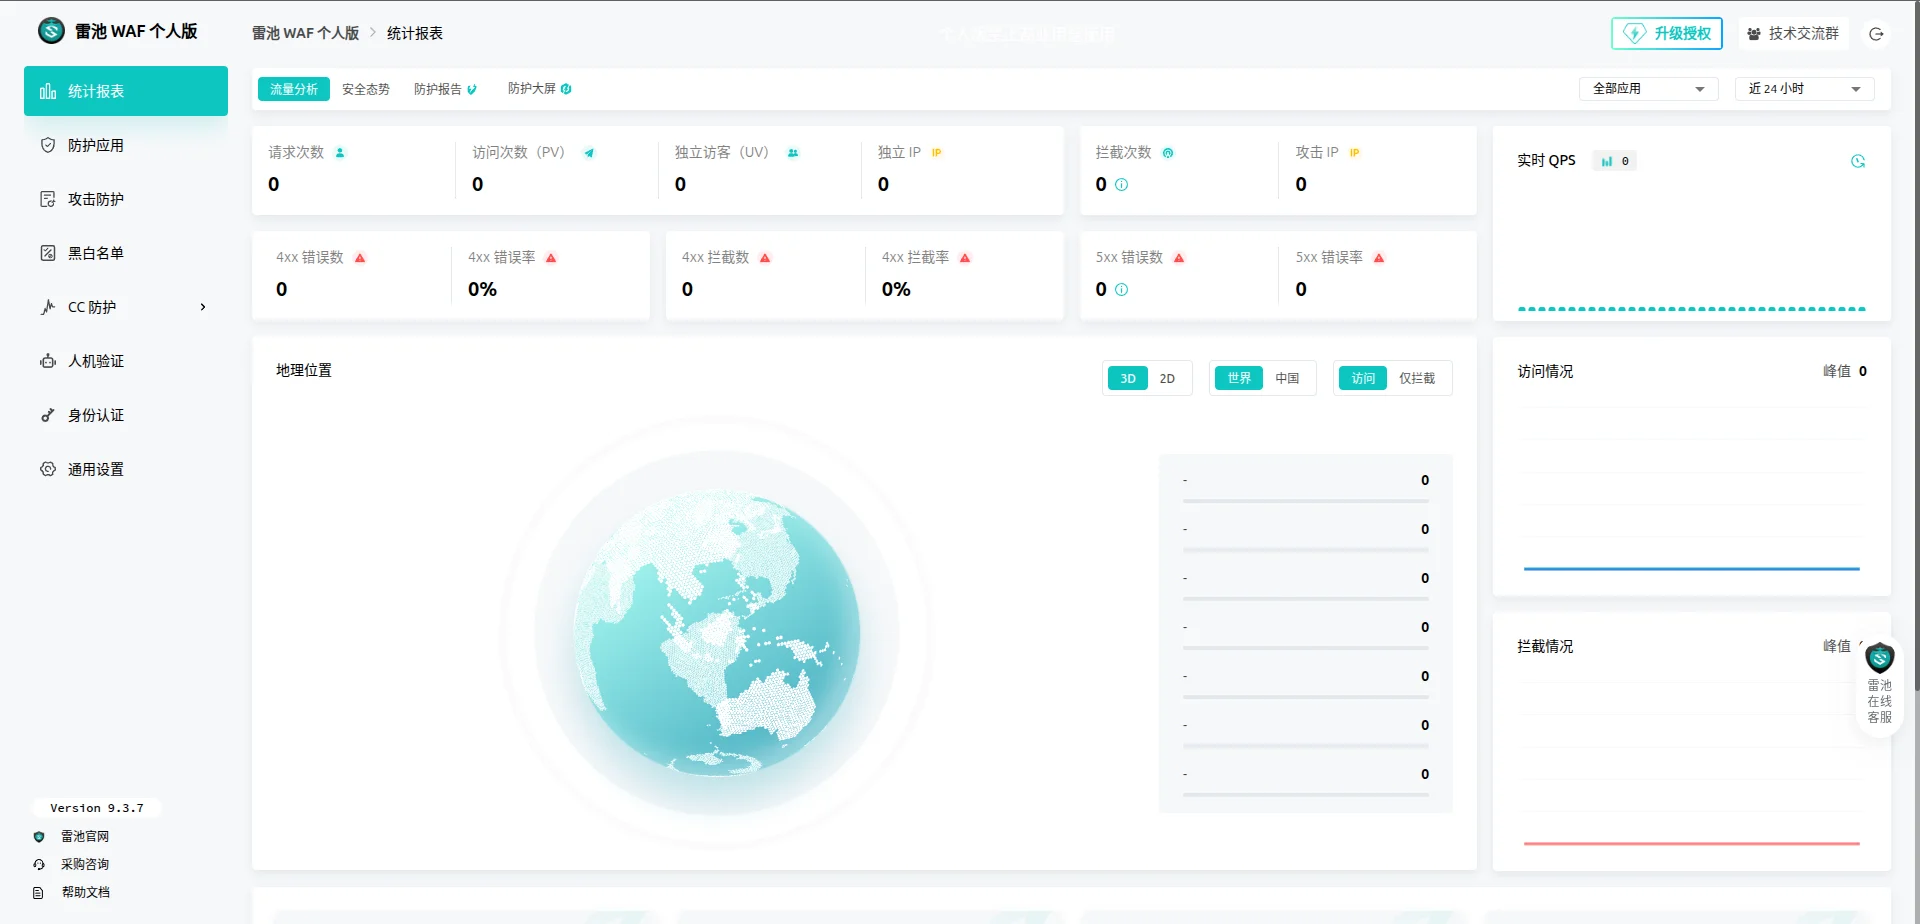Click the user icon beside 请求次数
The image size is (1920, 924).
click(x=340, y=153)
